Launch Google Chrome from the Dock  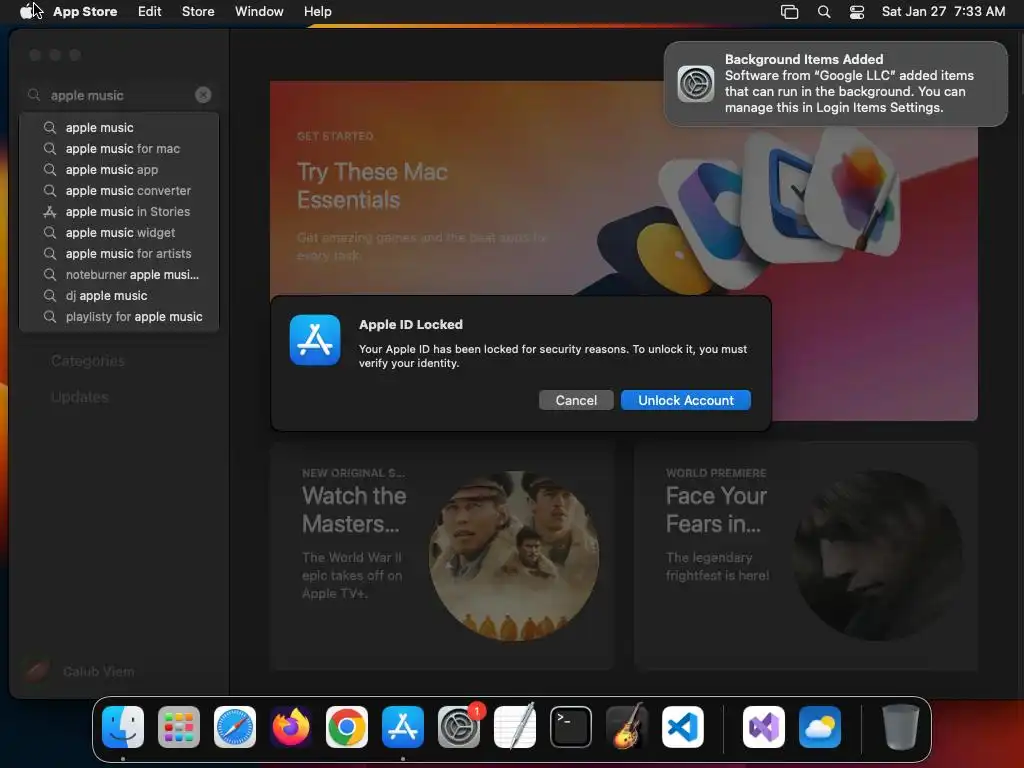click(347, 727)
